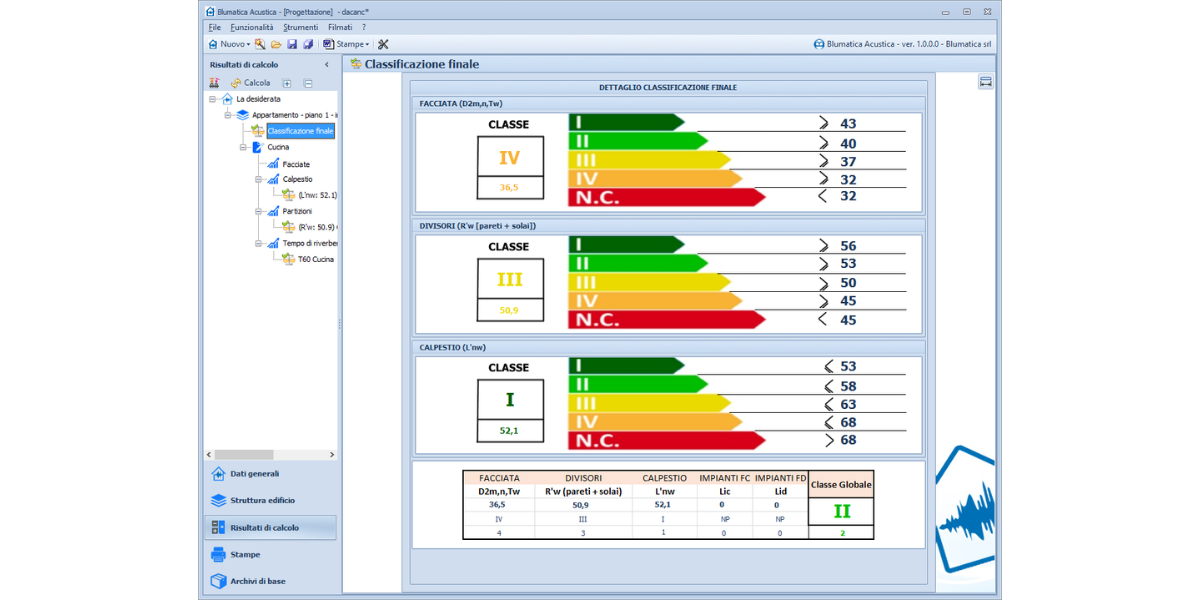Click the save-all multiple disks icon
Screen dimensions: 1200x600
pyautogui.click(x=308, y=44)
